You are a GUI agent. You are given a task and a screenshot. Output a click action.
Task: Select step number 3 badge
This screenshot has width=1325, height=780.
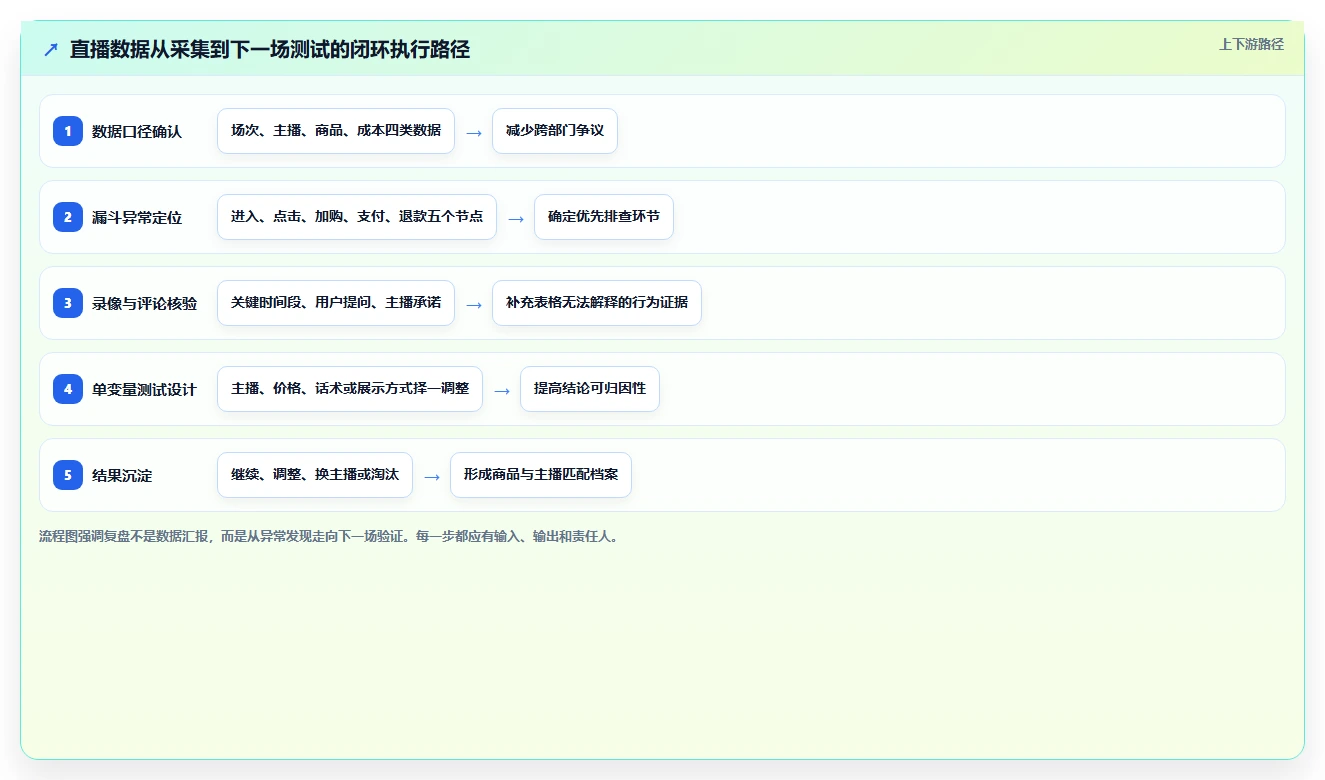click(68, 302)
